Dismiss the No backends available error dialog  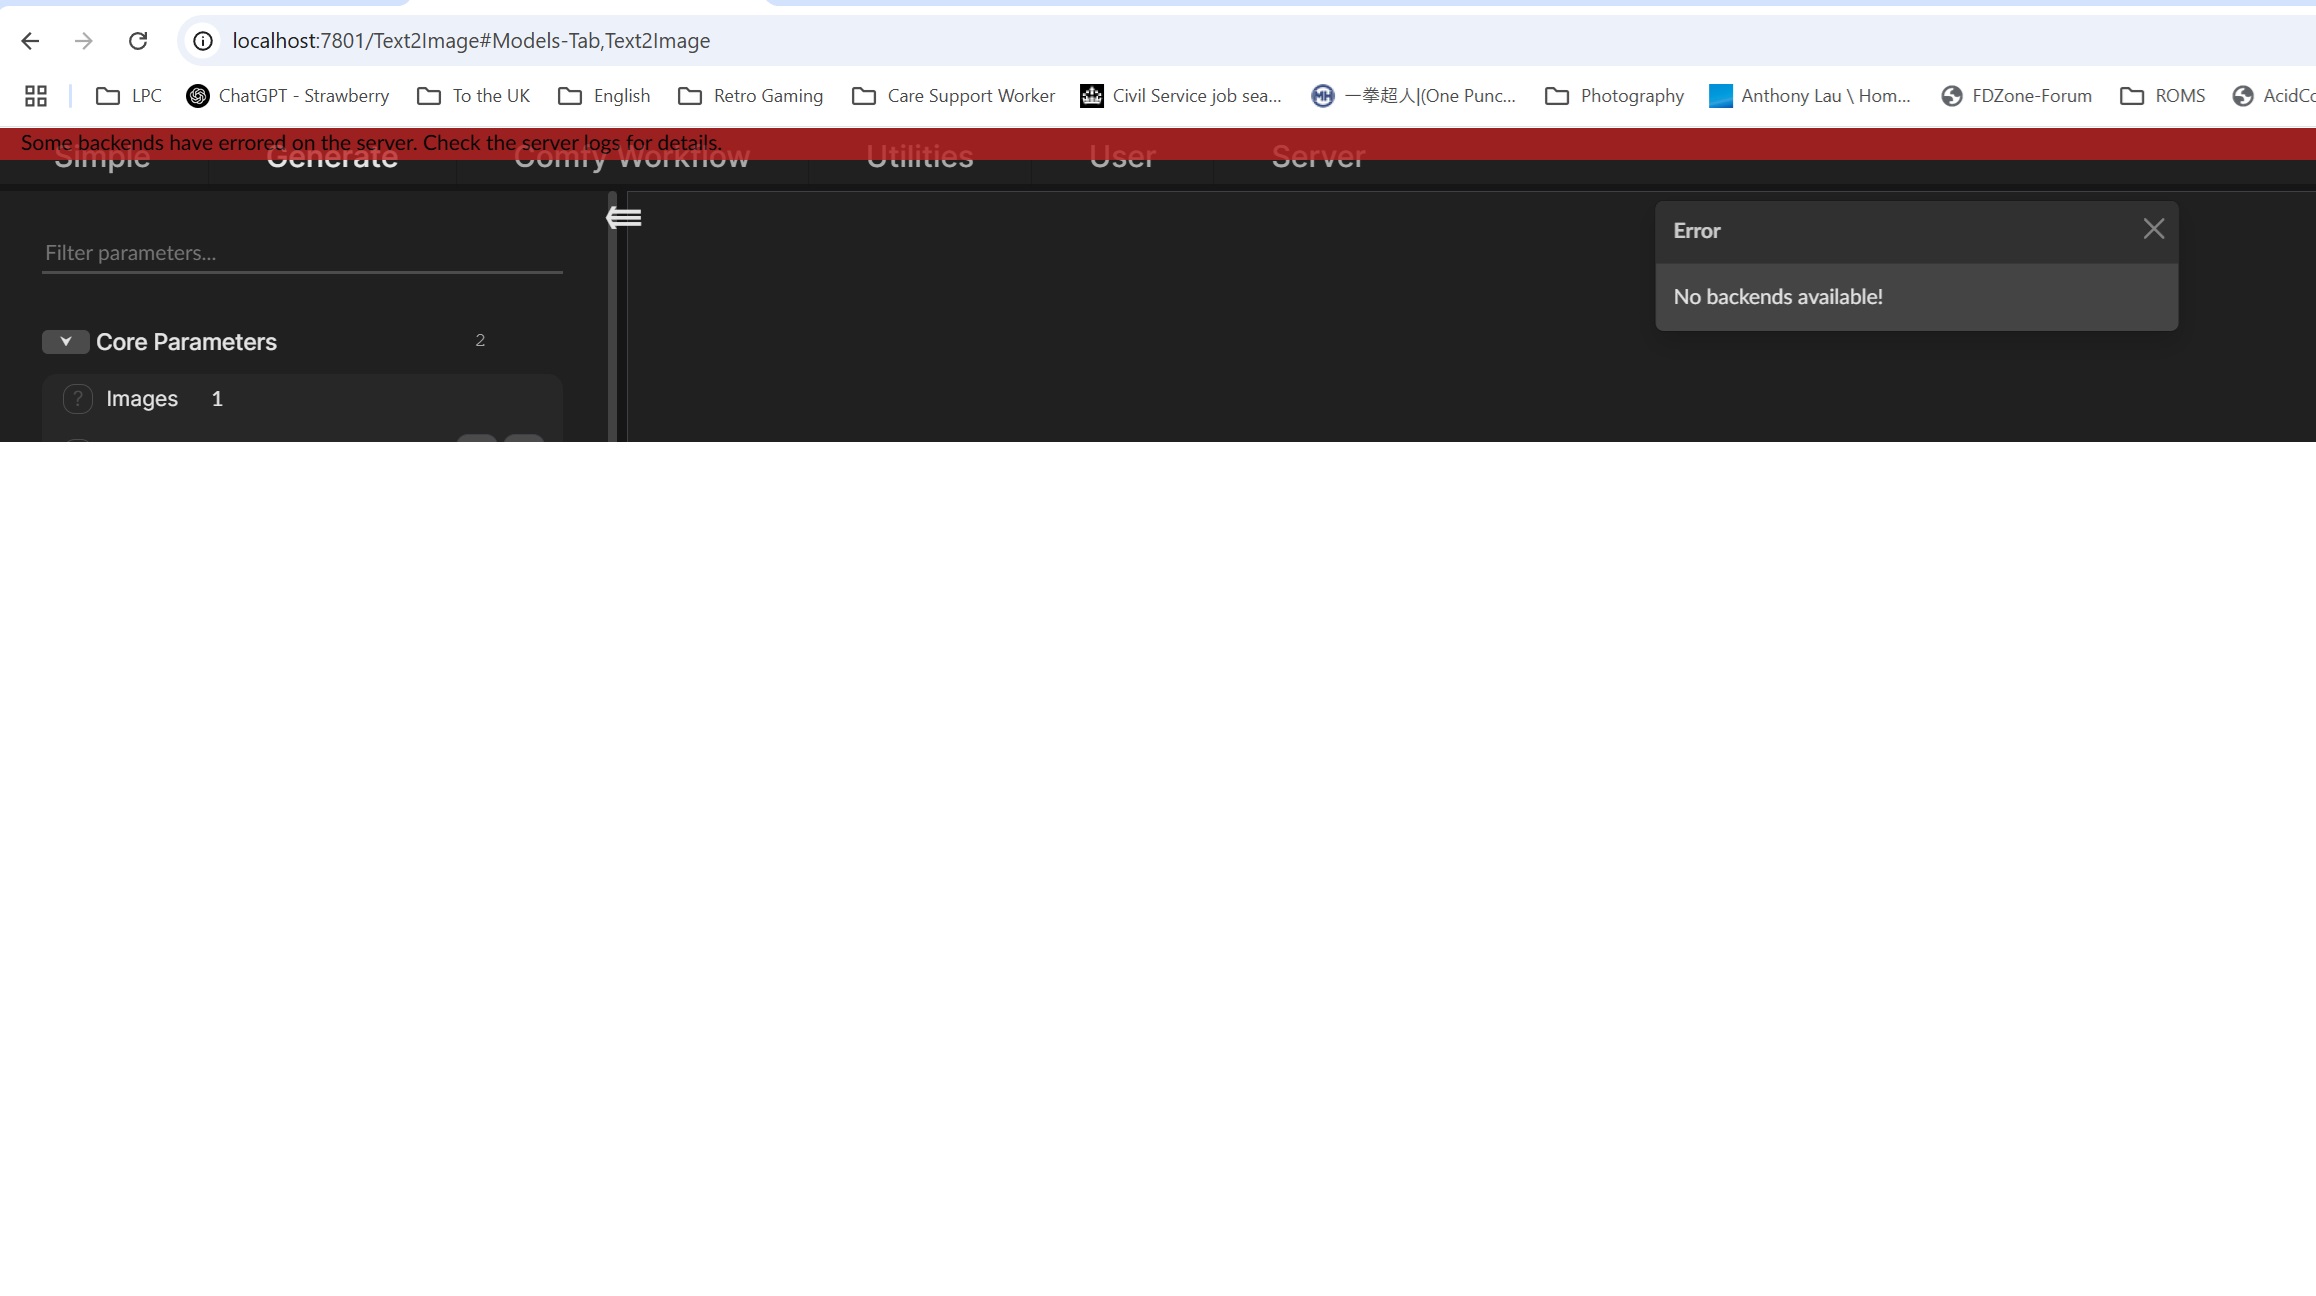click(2152, 228)
